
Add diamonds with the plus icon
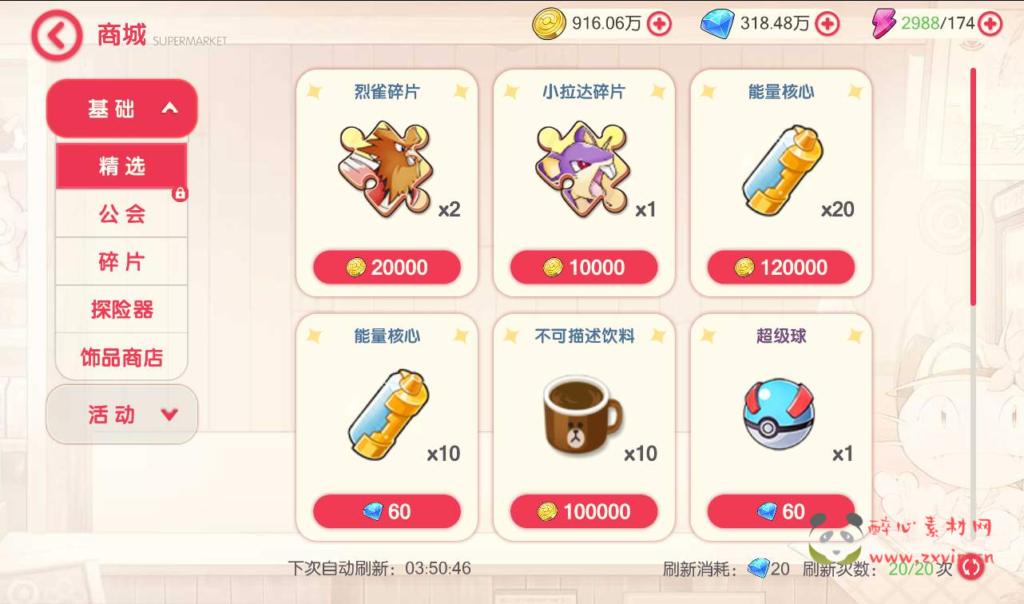click(x=827, y=24)
